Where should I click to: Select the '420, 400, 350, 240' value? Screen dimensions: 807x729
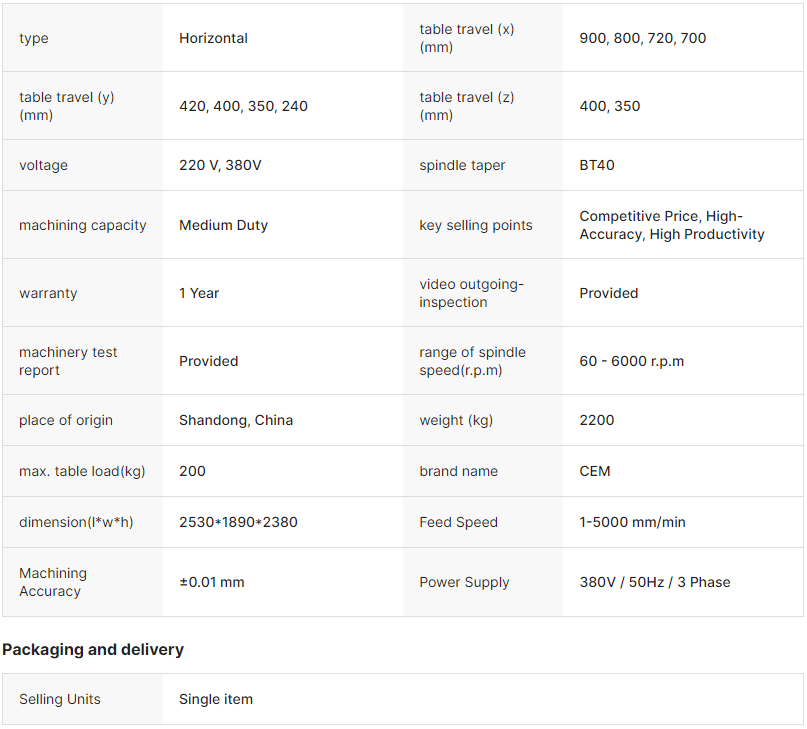[x=243, y=106]
